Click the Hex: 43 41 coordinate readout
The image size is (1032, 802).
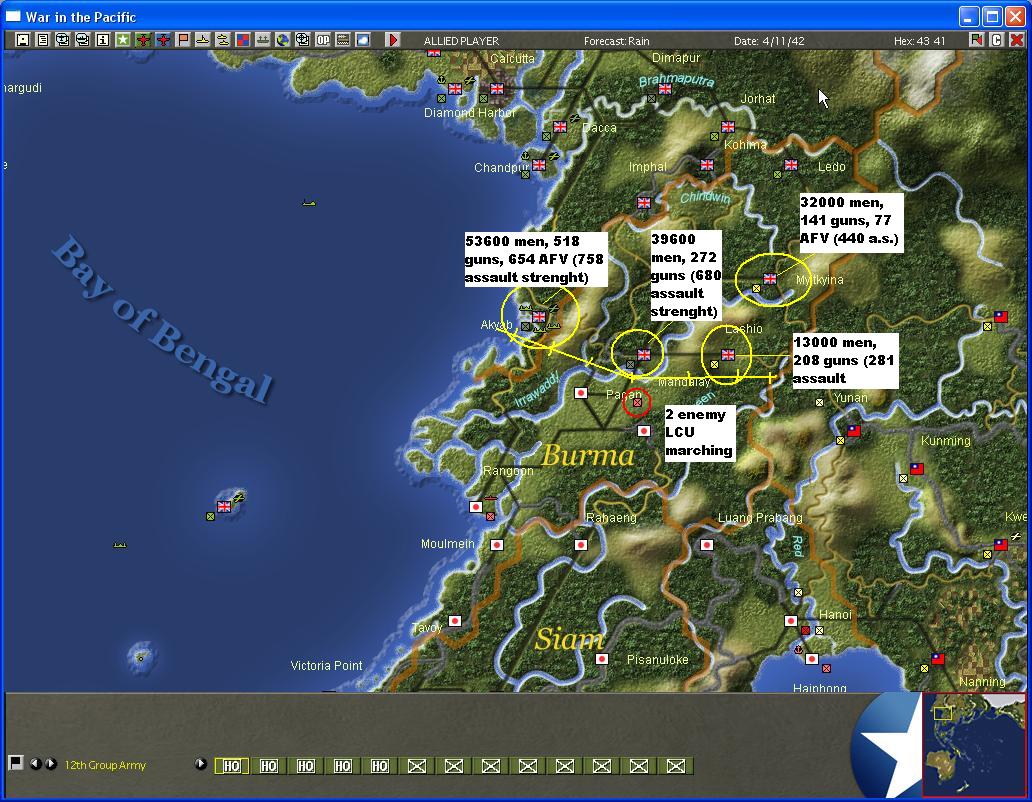click(919, 41)
